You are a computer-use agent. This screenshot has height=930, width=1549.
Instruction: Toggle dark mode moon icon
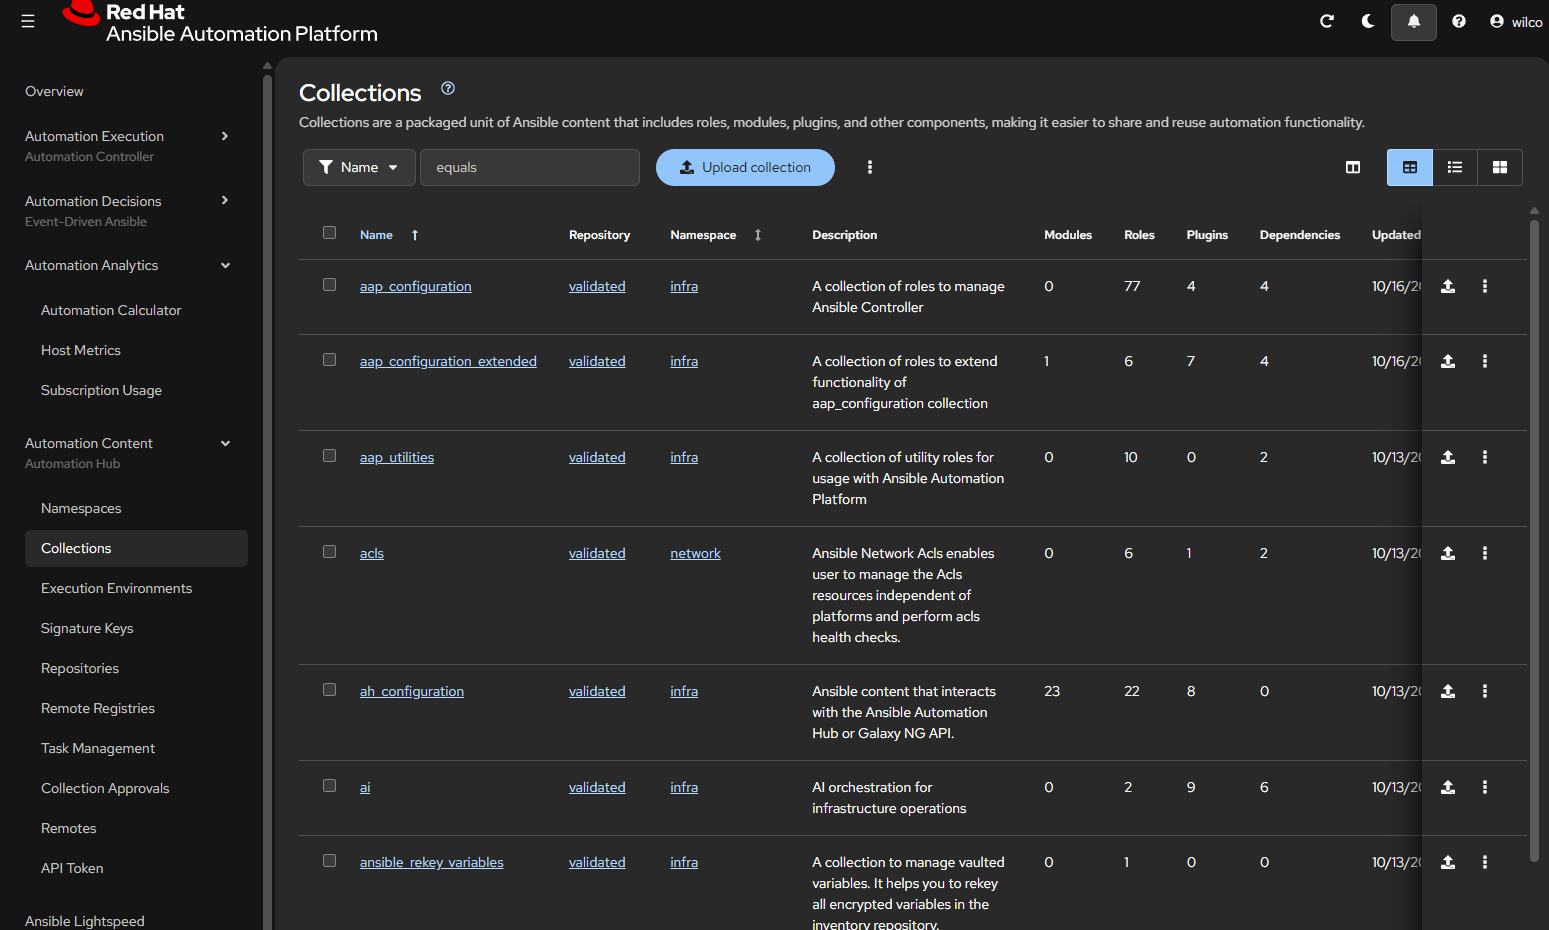[1368, 21]
